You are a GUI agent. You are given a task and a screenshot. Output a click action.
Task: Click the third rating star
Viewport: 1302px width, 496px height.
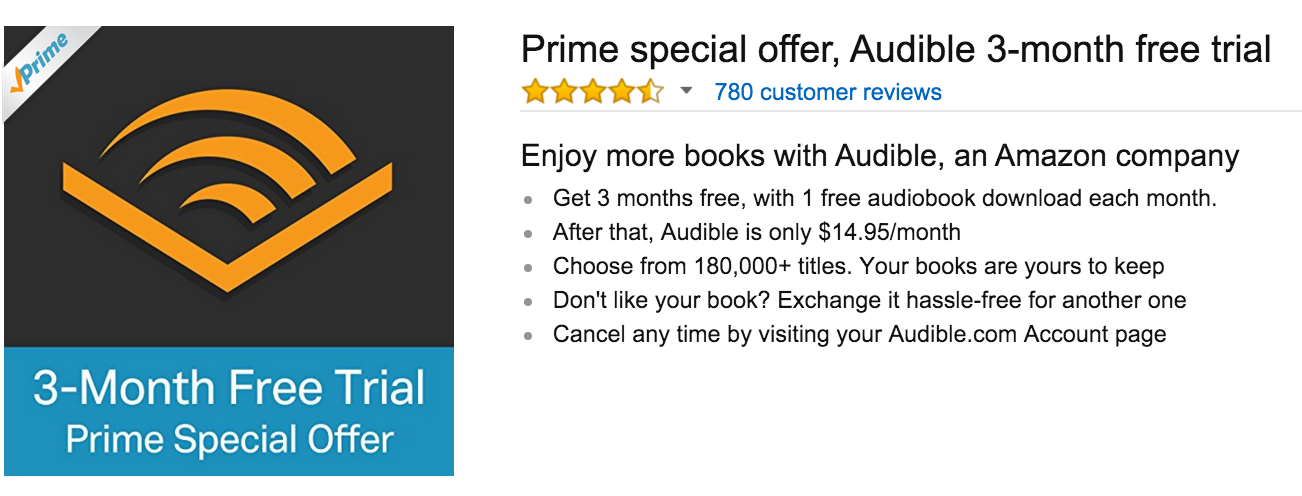593,93
